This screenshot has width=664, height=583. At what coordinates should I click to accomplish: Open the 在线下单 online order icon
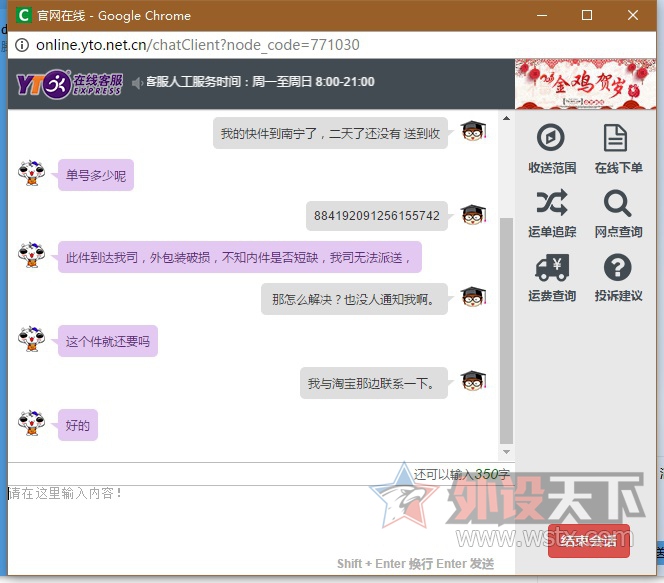click(x=617, y=139)
